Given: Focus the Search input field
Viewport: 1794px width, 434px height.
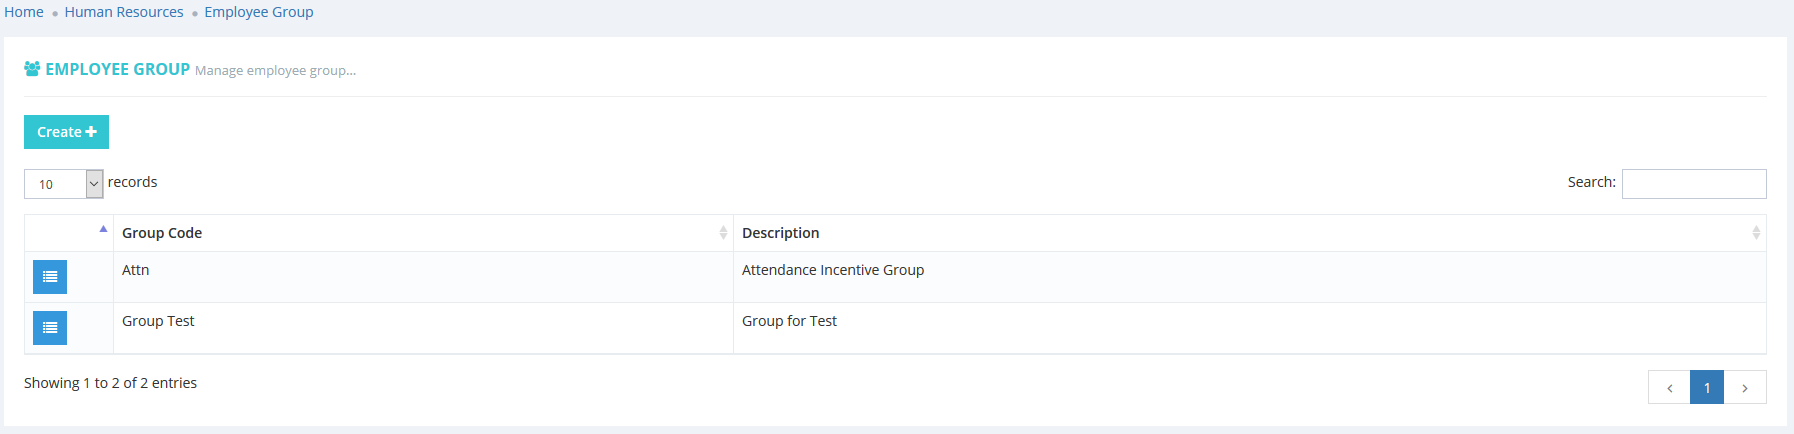Looking at the screenshot, I should [1693, 184].
